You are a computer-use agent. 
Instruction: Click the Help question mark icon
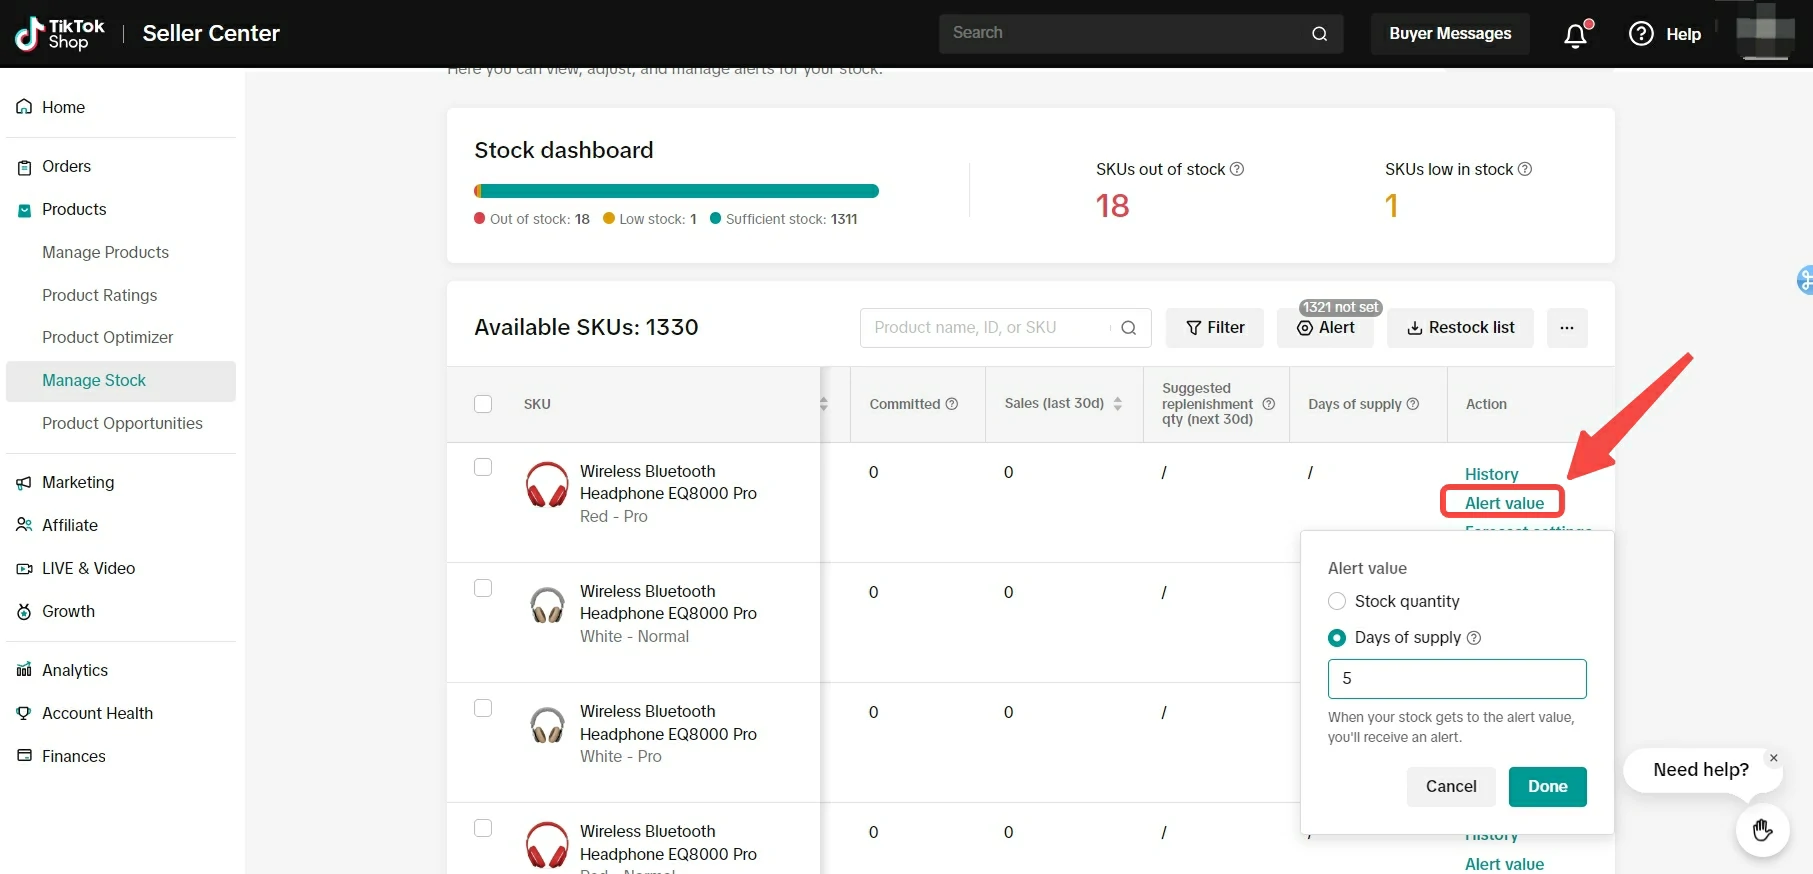(x=1641, y=34)
